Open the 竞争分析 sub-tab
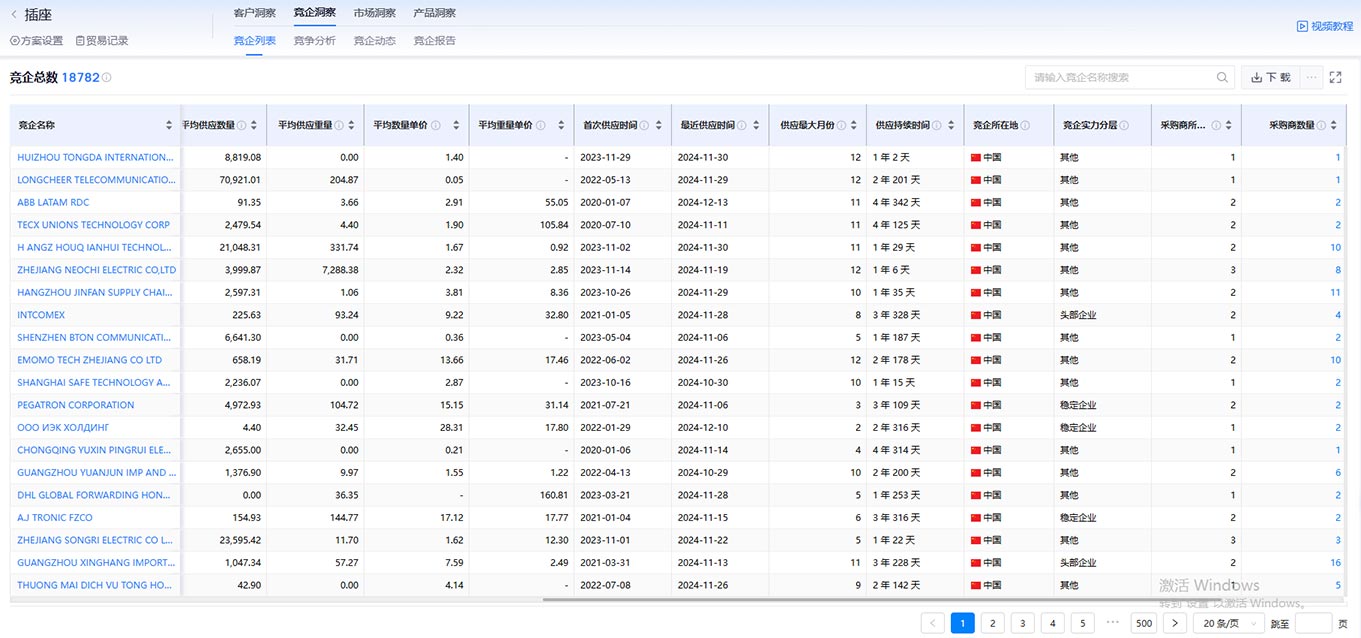The height and width of the screenshot is (638, 1361). point(314,41)
